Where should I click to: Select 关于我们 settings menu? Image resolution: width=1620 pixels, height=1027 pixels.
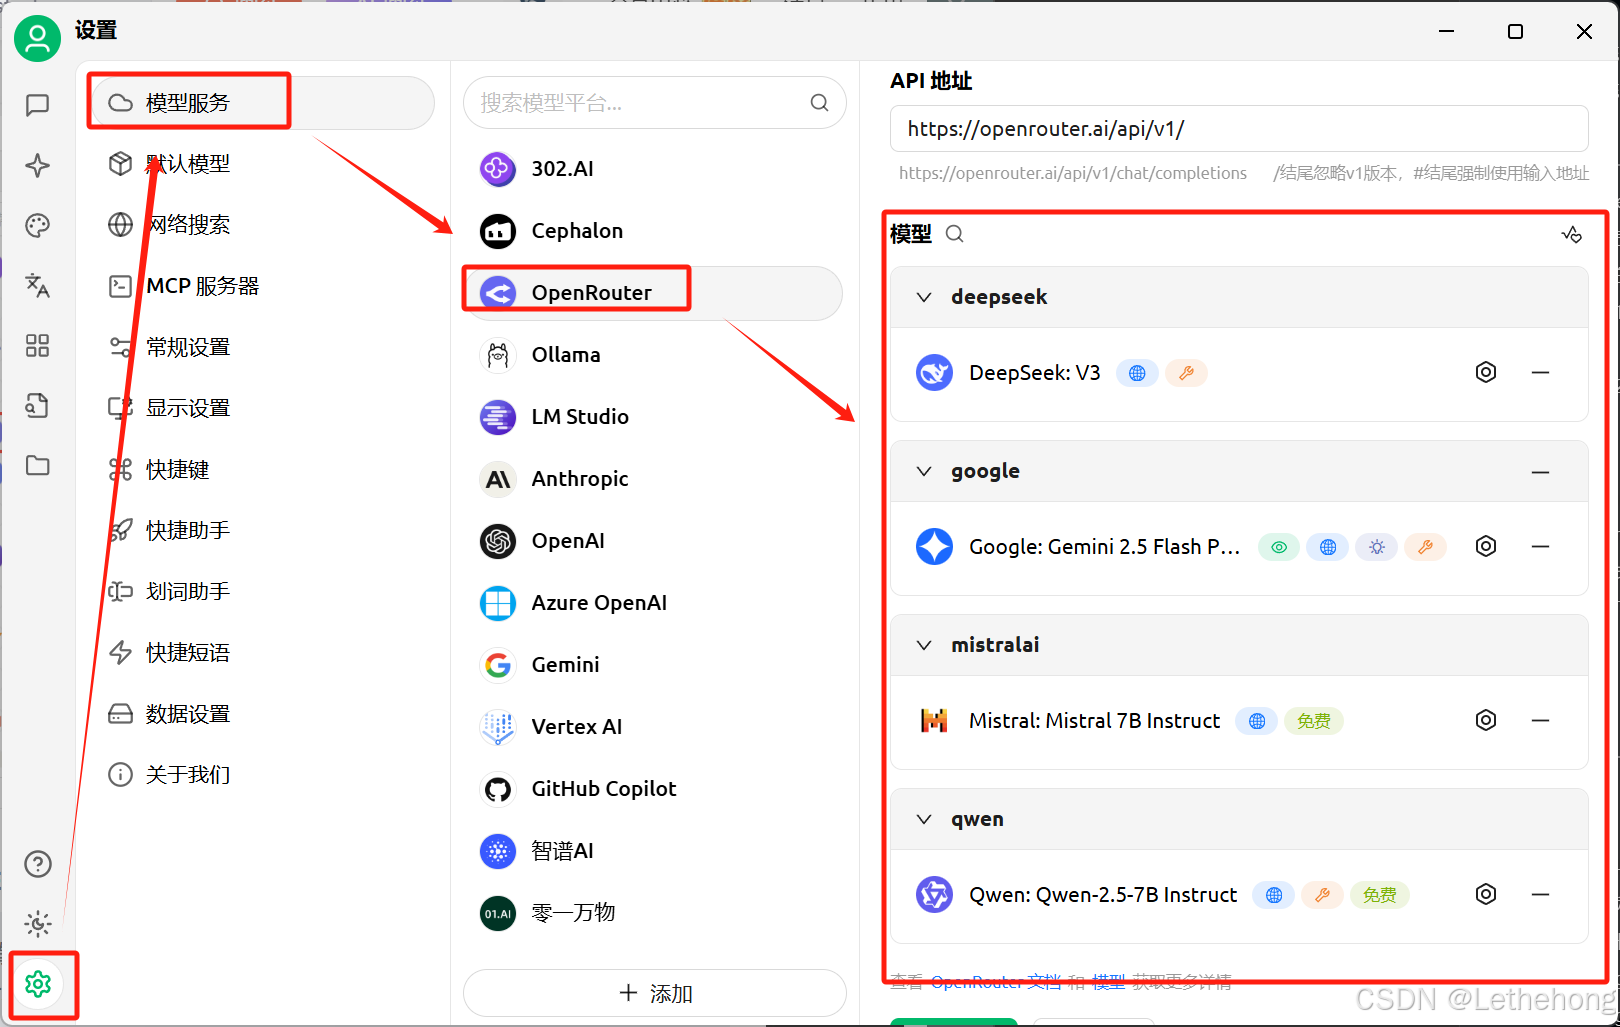point(263,774)
